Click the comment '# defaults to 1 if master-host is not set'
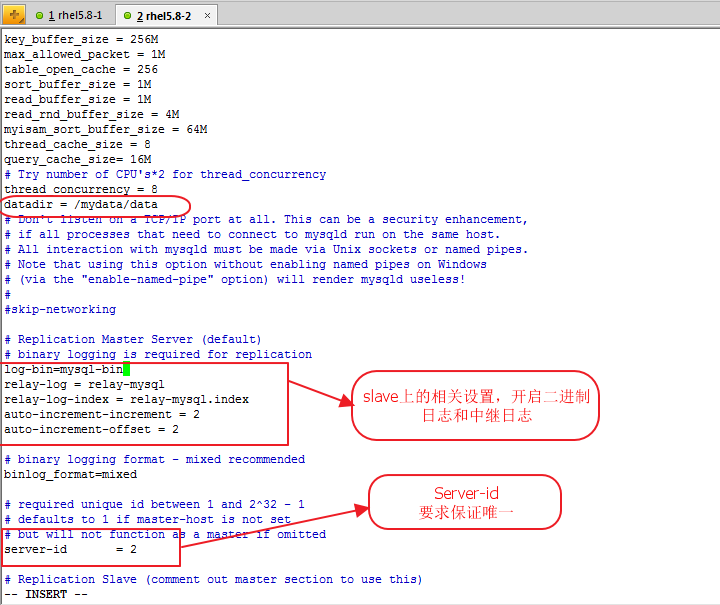The width and height of the screenshot is (720, 605). tap(147, 520)
